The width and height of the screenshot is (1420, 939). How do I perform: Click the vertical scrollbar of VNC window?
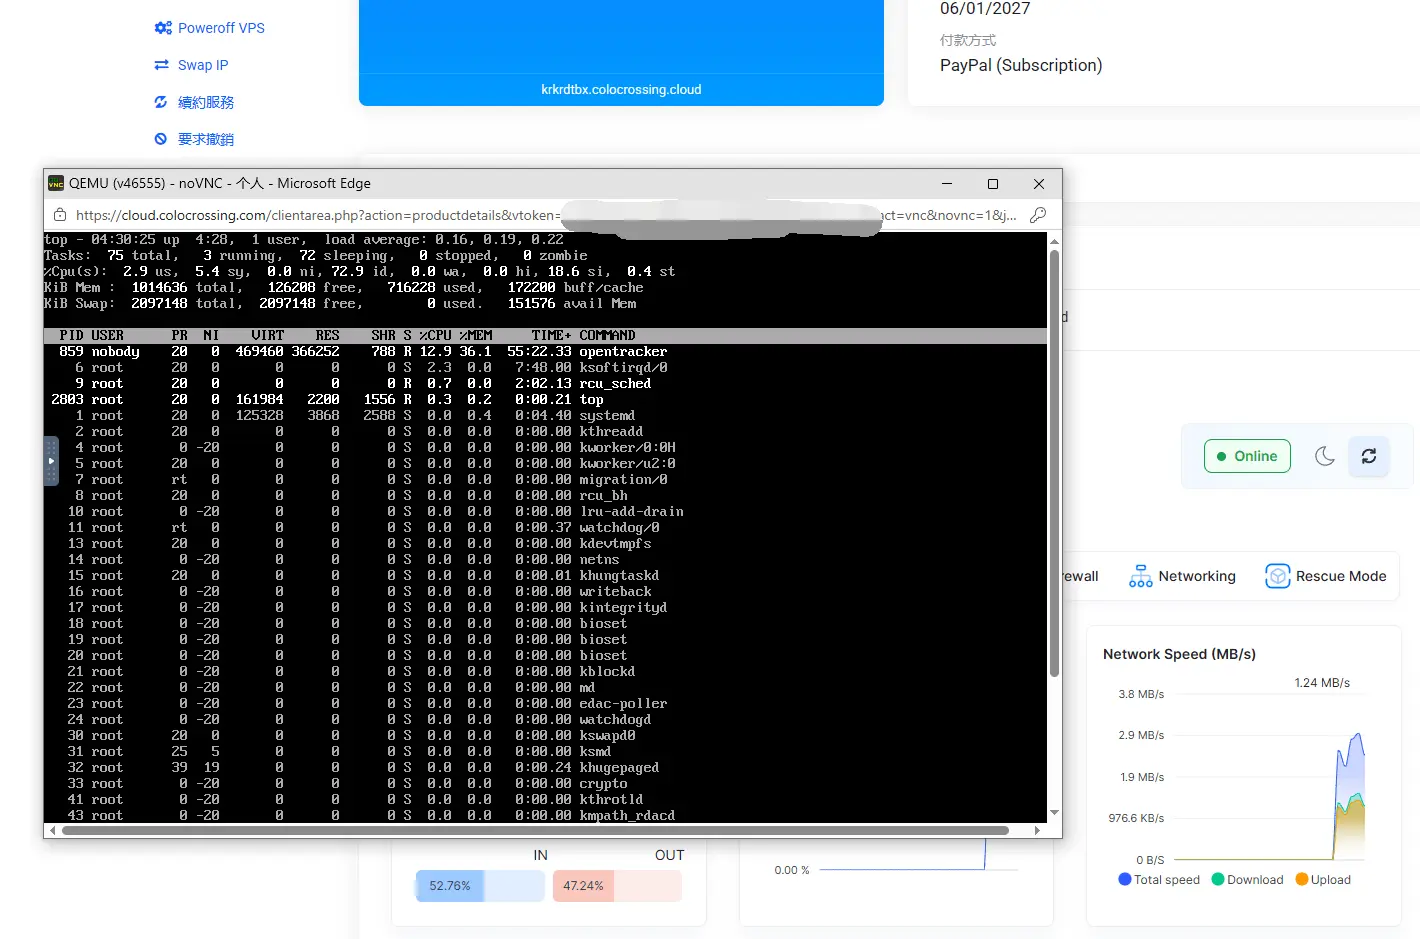1054,462
